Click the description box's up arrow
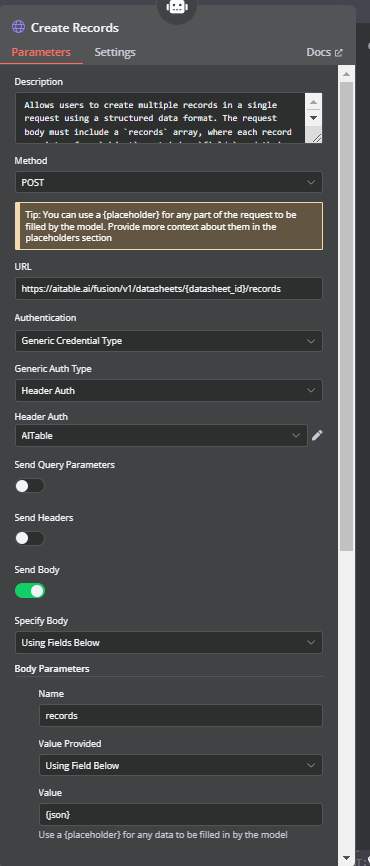The image size is (370, 866). 313,102
